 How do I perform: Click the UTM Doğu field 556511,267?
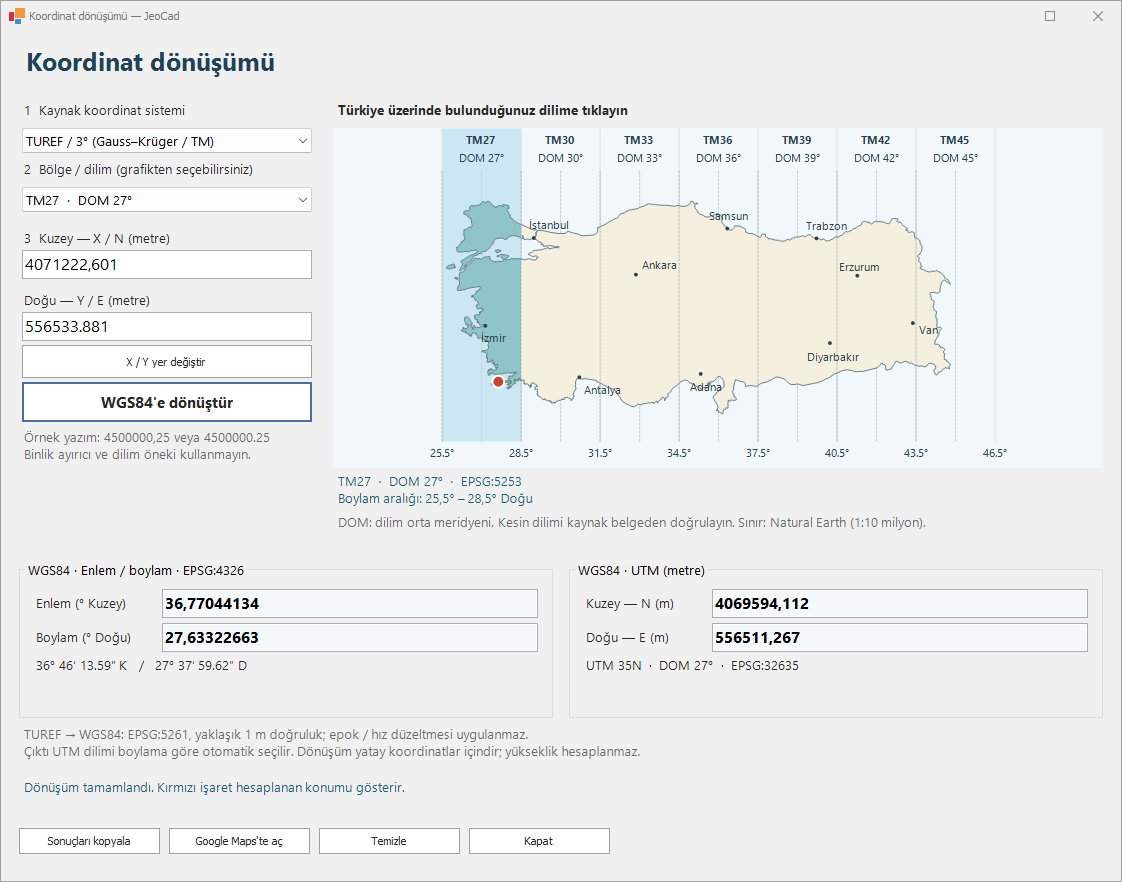900,637
